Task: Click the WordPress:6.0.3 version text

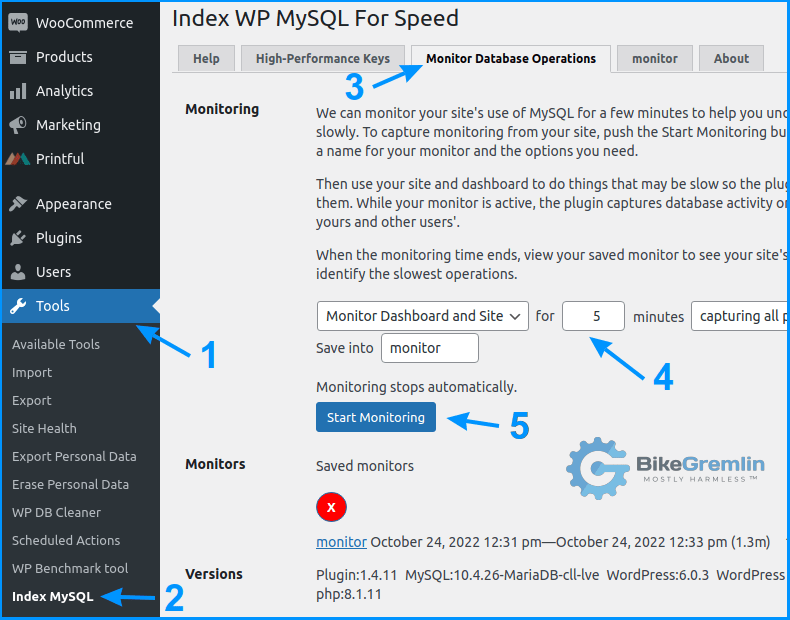Action: pos(657,575)
